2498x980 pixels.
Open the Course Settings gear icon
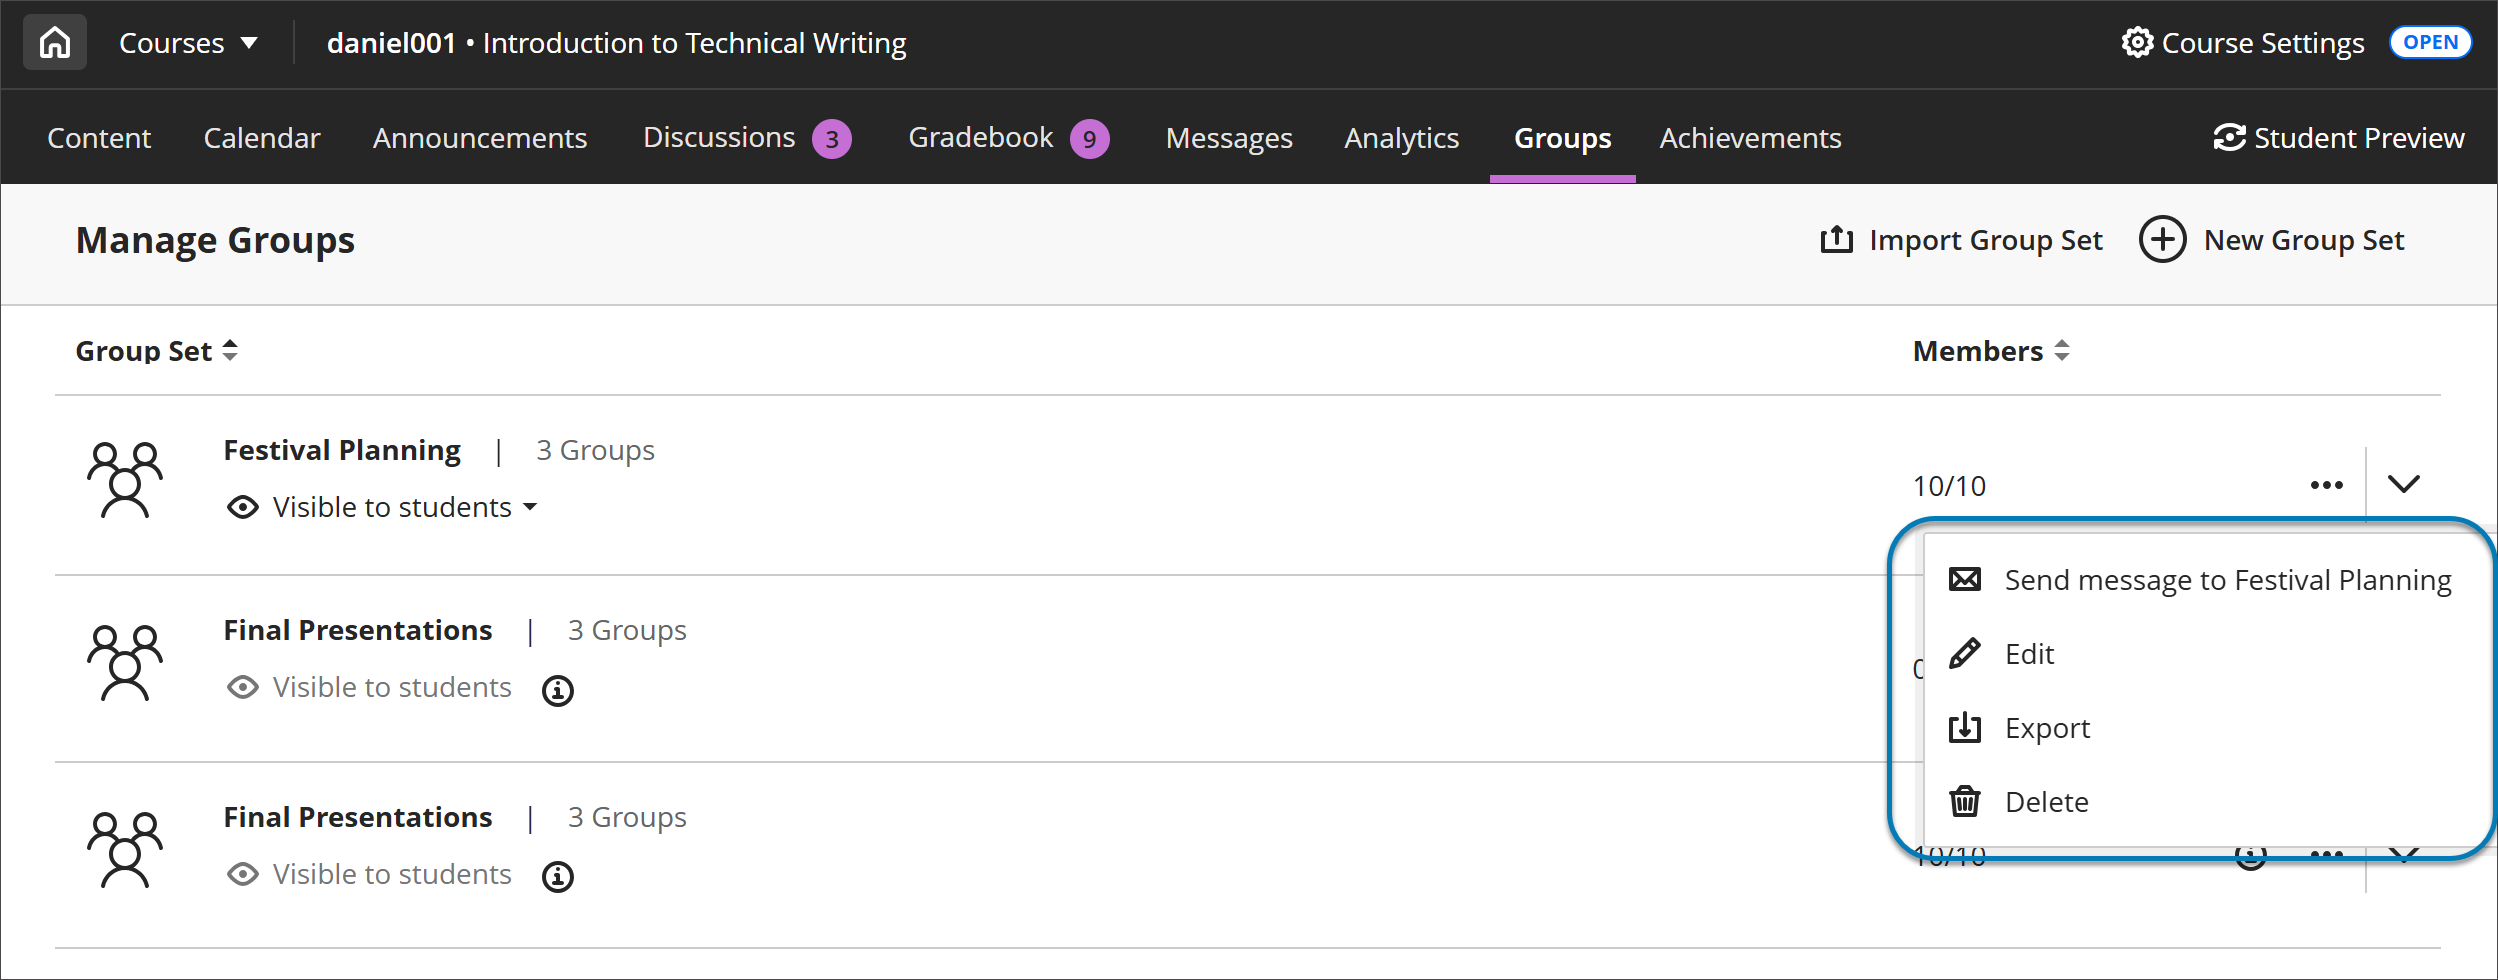click(x=2138, y=42)
